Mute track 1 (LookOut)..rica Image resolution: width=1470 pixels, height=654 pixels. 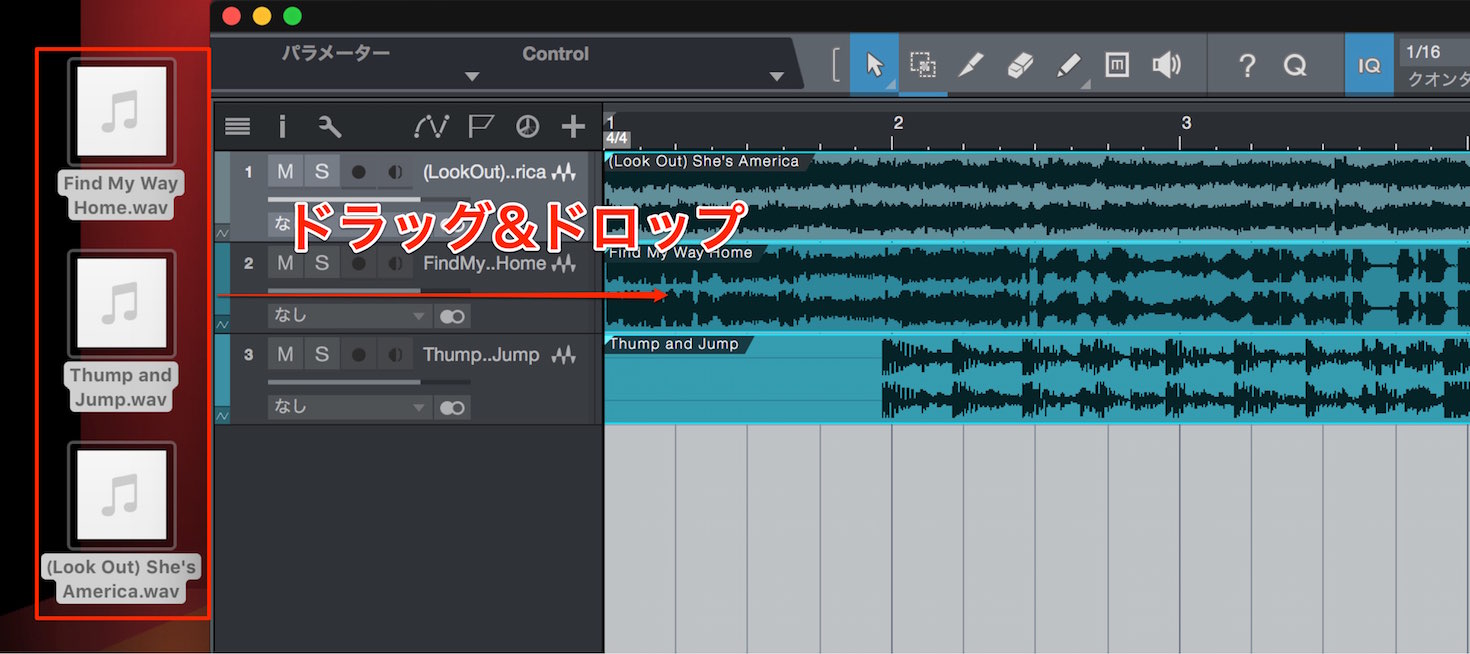[286, 172]
